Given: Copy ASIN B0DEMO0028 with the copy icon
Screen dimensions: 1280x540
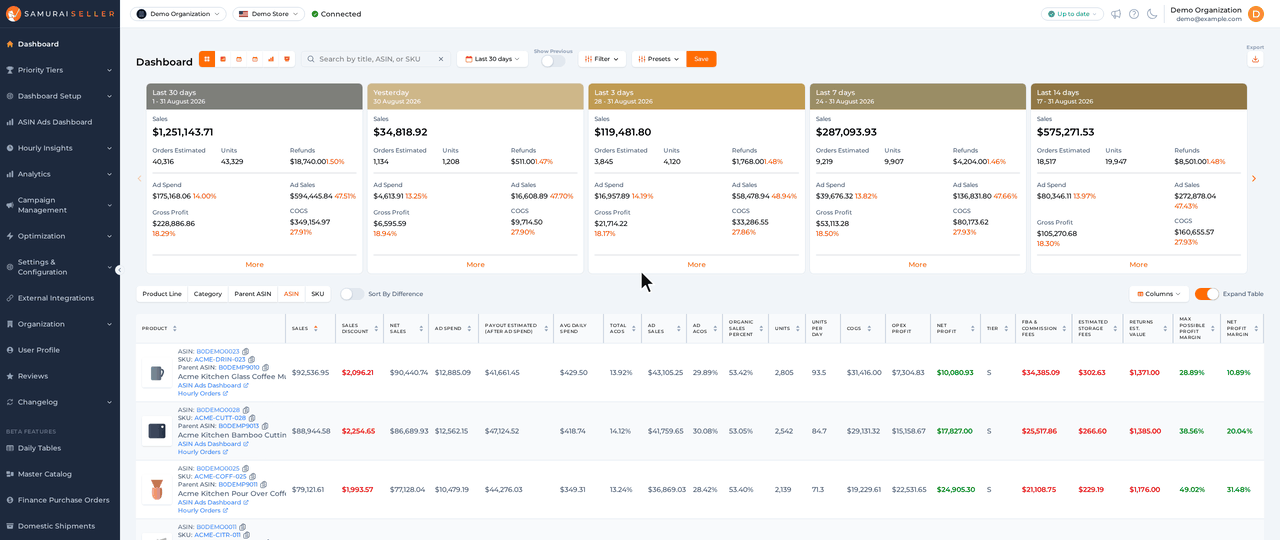Looking at the screenshot, I should 246,410.
